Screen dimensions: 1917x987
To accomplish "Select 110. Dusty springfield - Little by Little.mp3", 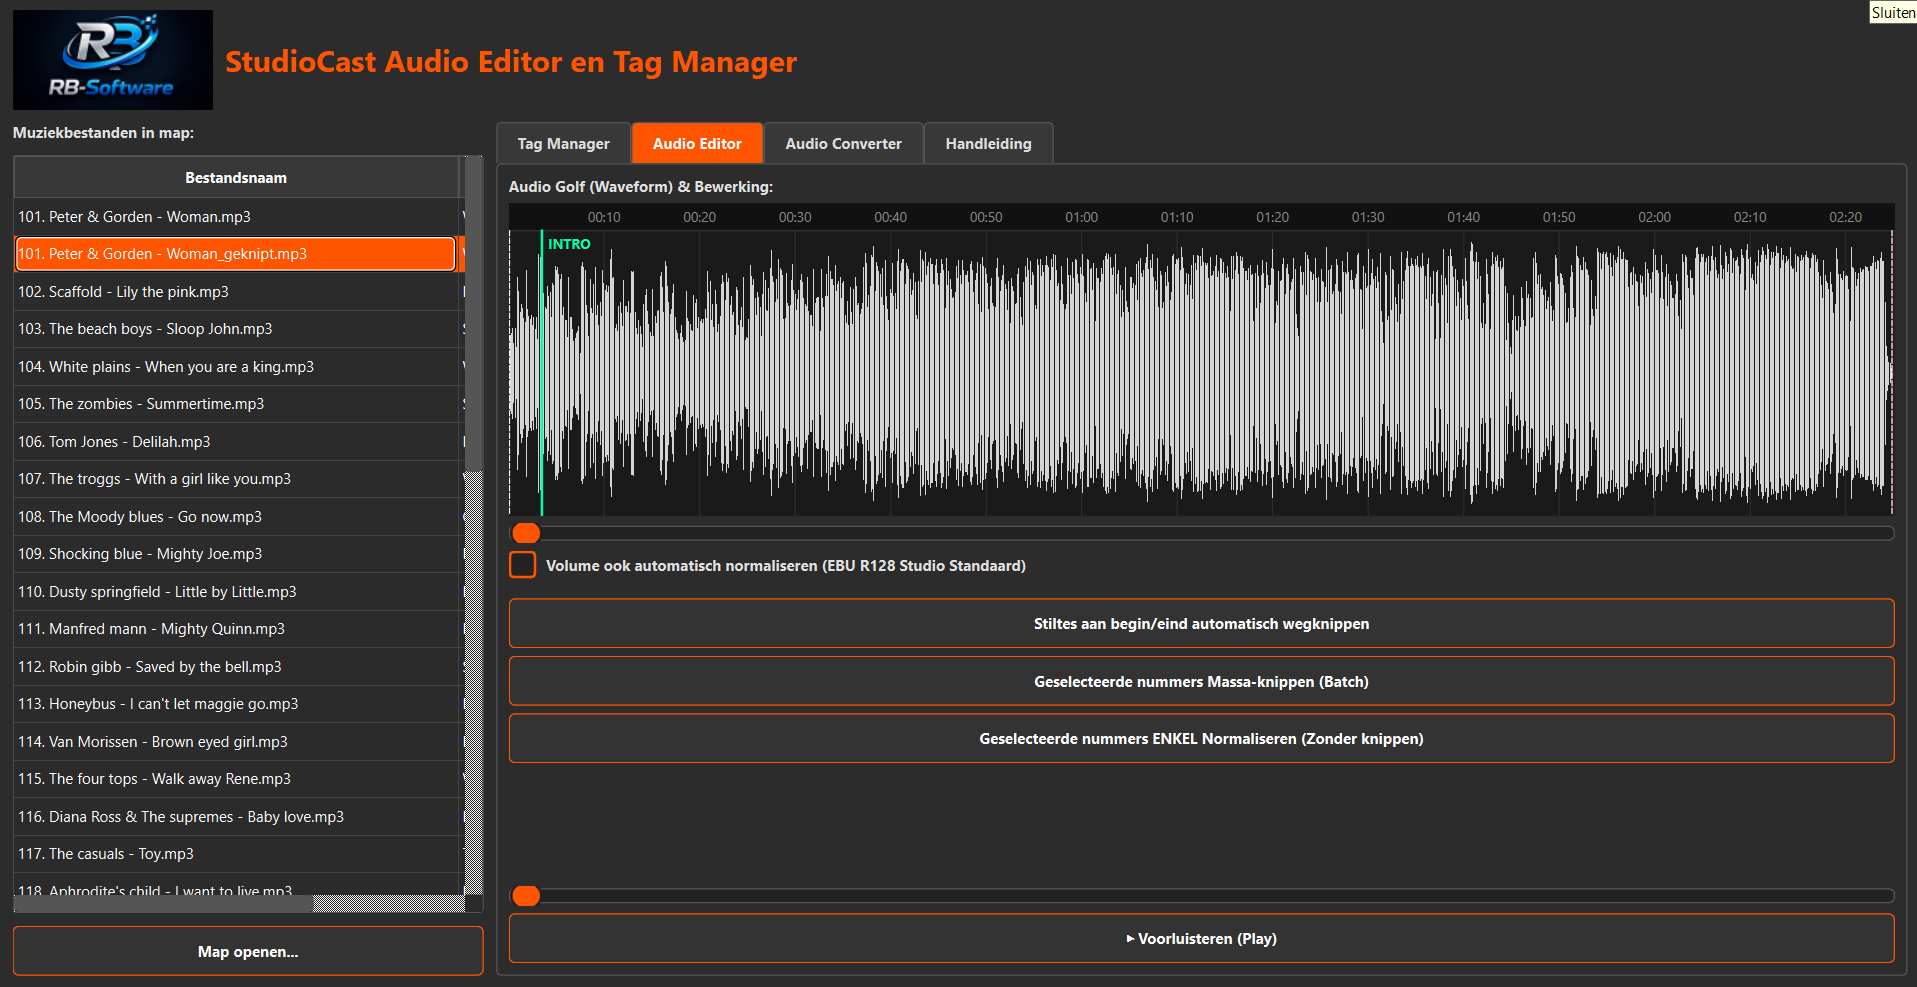I will click(x=236, y=591).
